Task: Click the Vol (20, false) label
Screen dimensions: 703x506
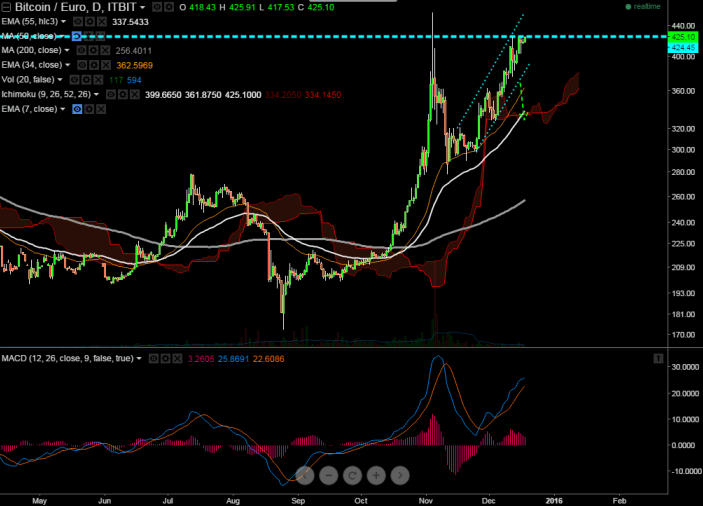Action: coord(28,80)
